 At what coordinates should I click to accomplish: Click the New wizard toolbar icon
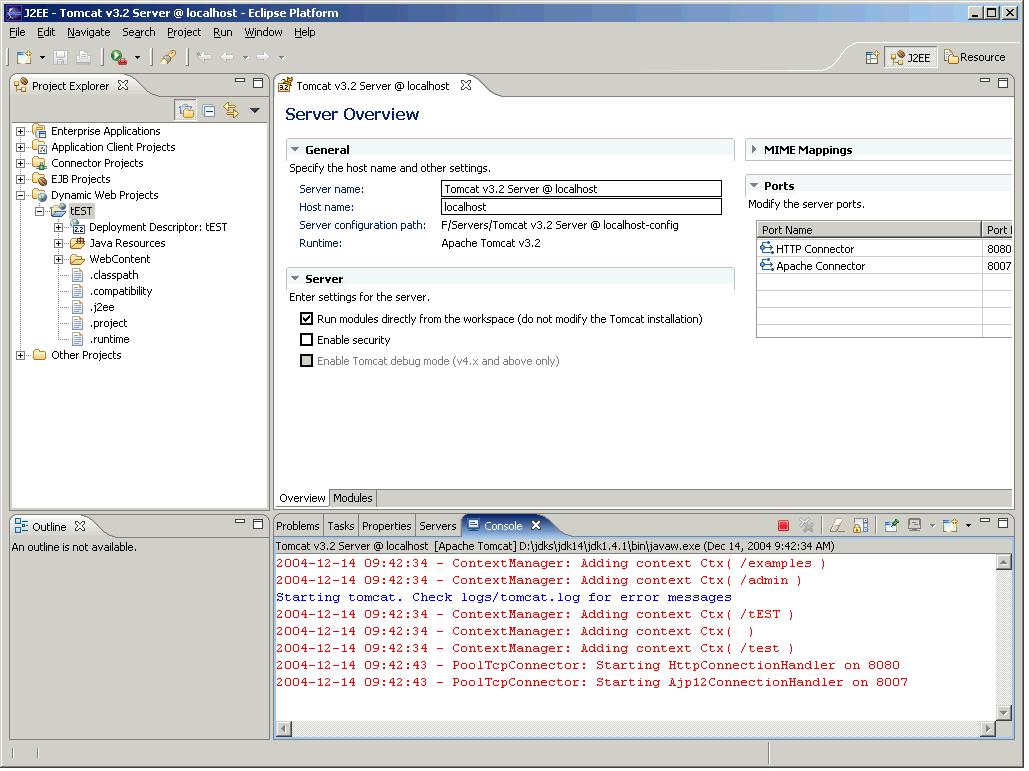tap(25, 58)
